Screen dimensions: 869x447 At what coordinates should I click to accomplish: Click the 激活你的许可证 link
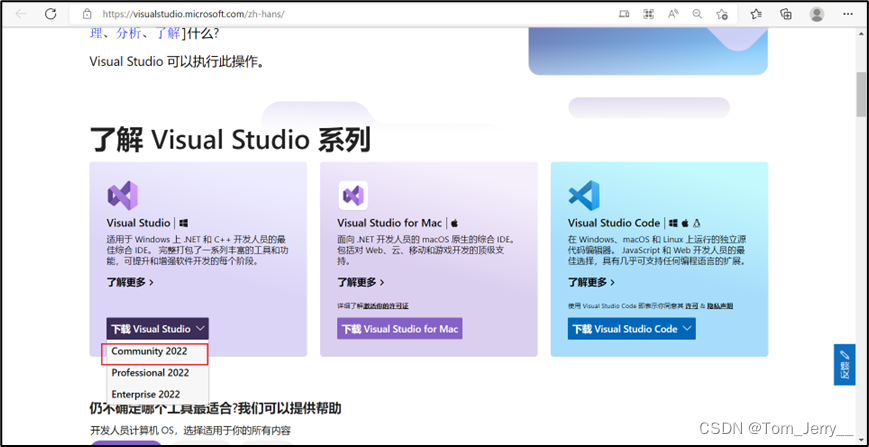pyautogui.click(x=386, y=306)
